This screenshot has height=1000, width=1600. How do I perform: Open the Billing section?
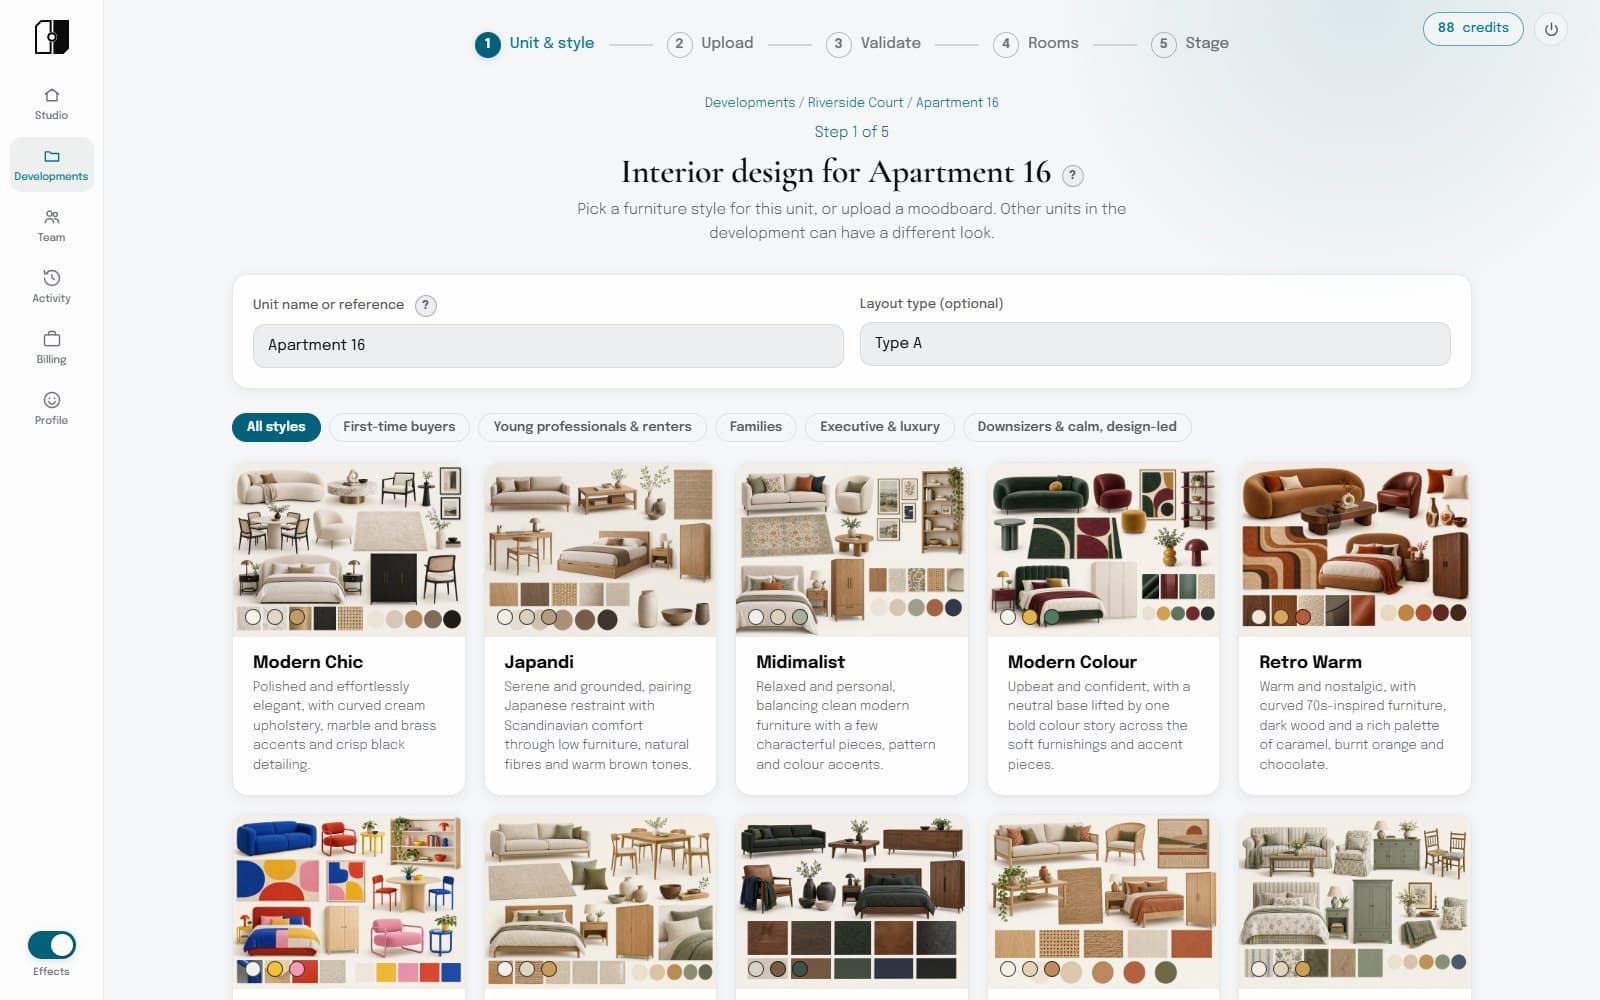pyautogui.click(x=51, y=347)
